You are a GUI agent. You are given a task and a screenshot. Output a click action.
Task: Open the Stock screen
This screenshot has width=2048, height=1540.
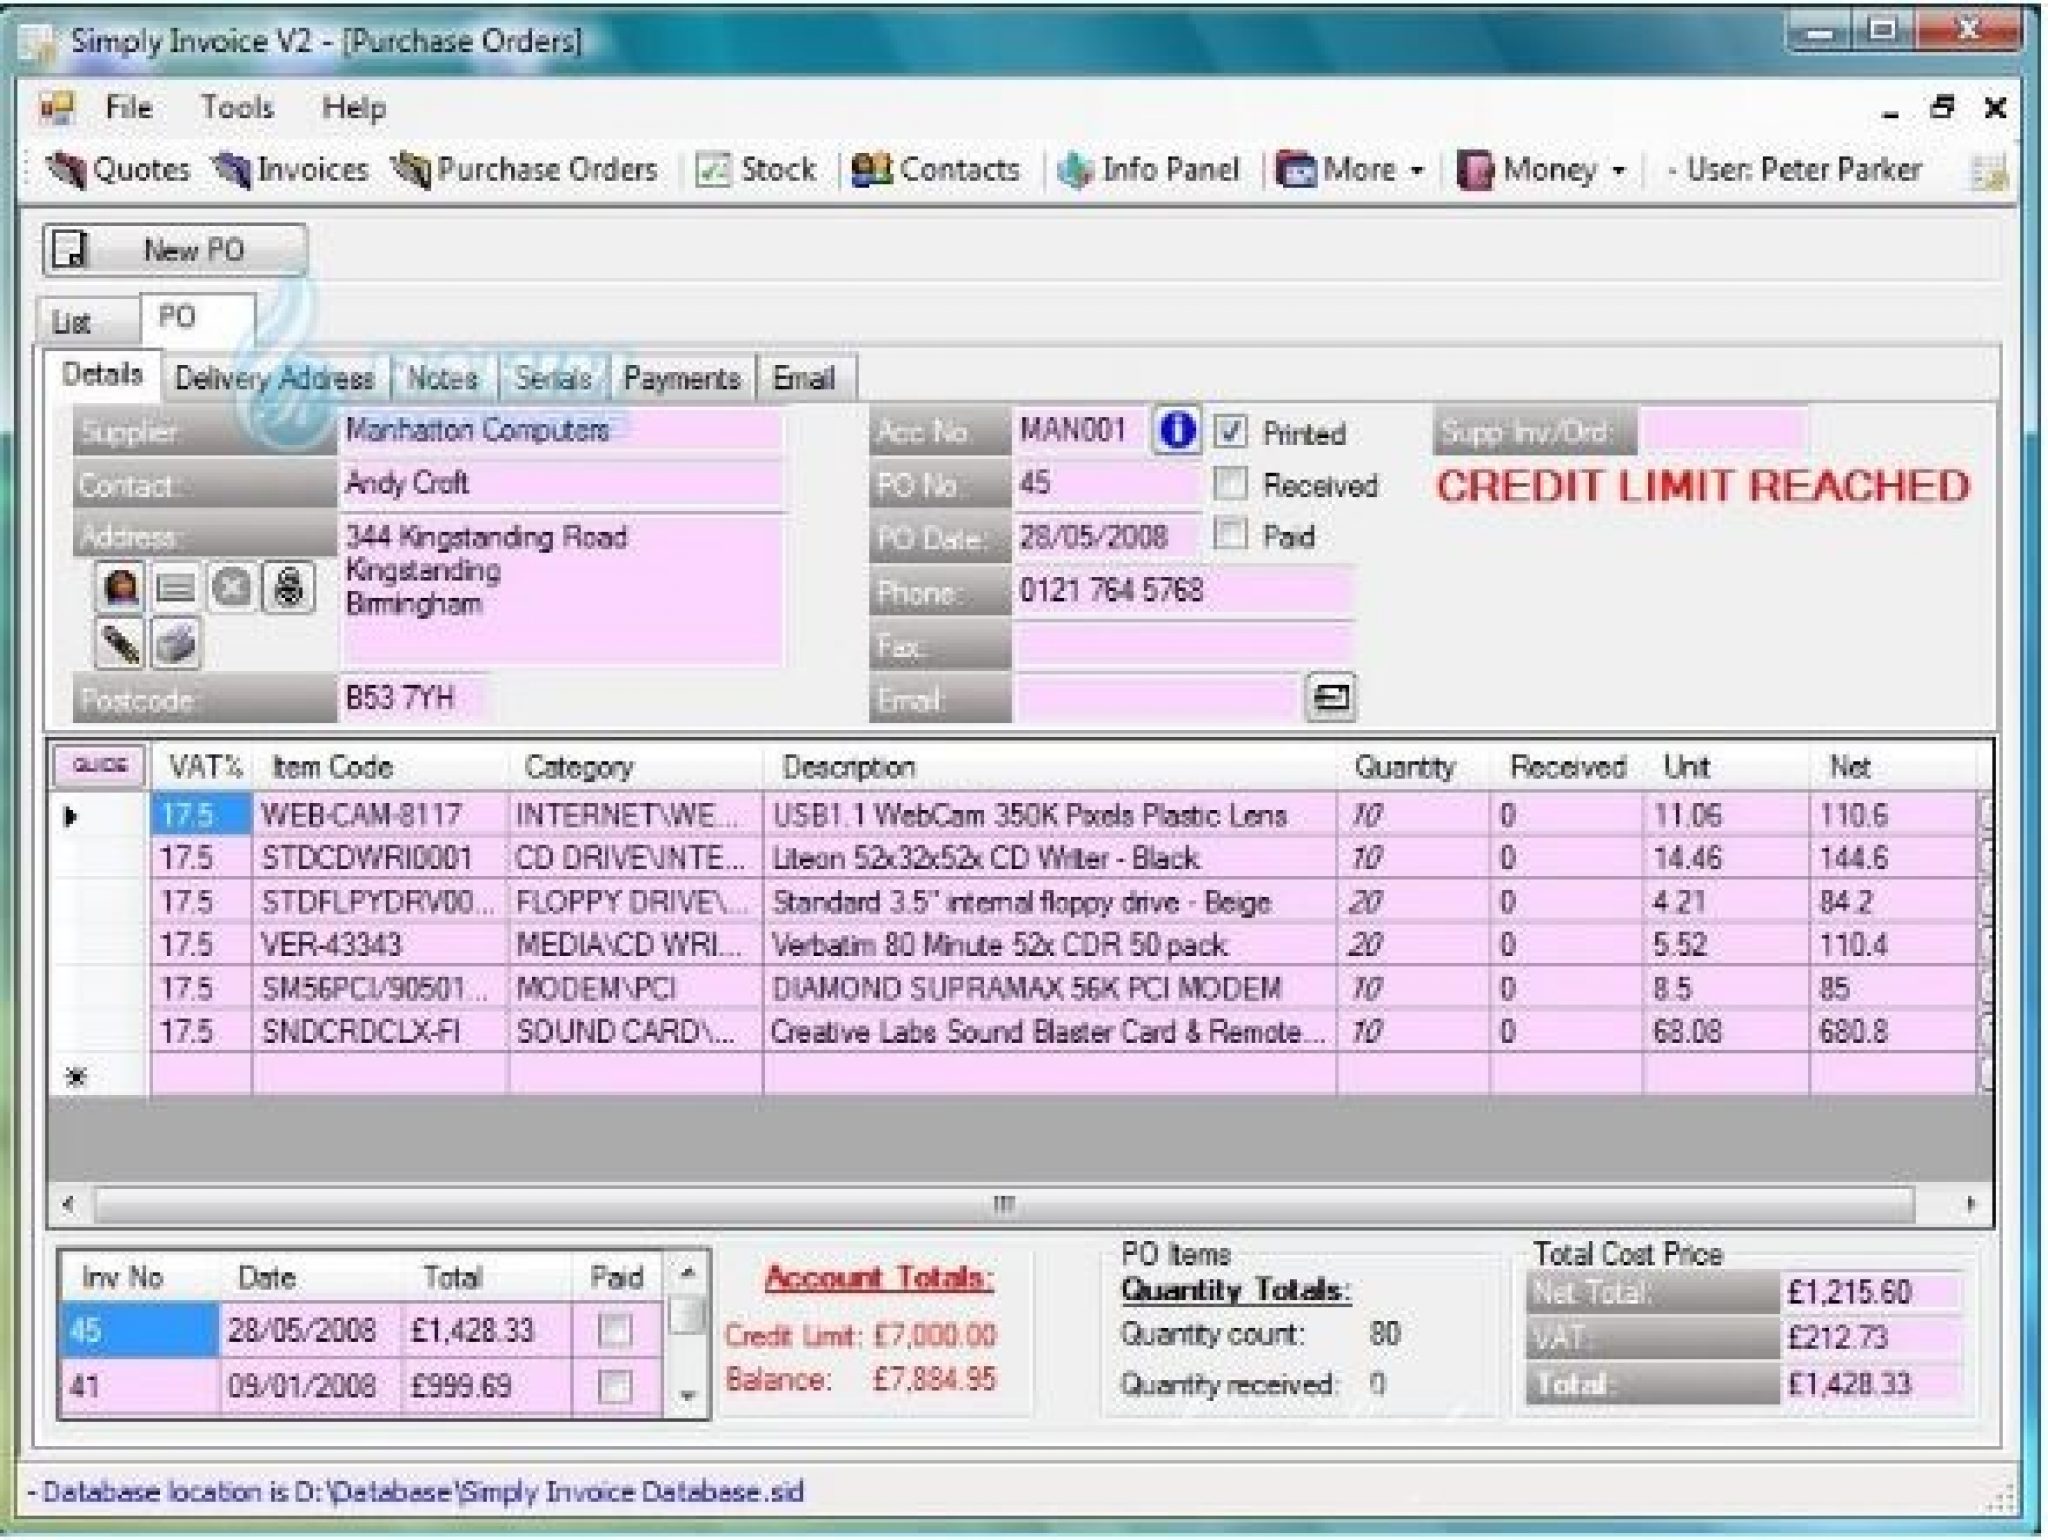tap(757, 169)
